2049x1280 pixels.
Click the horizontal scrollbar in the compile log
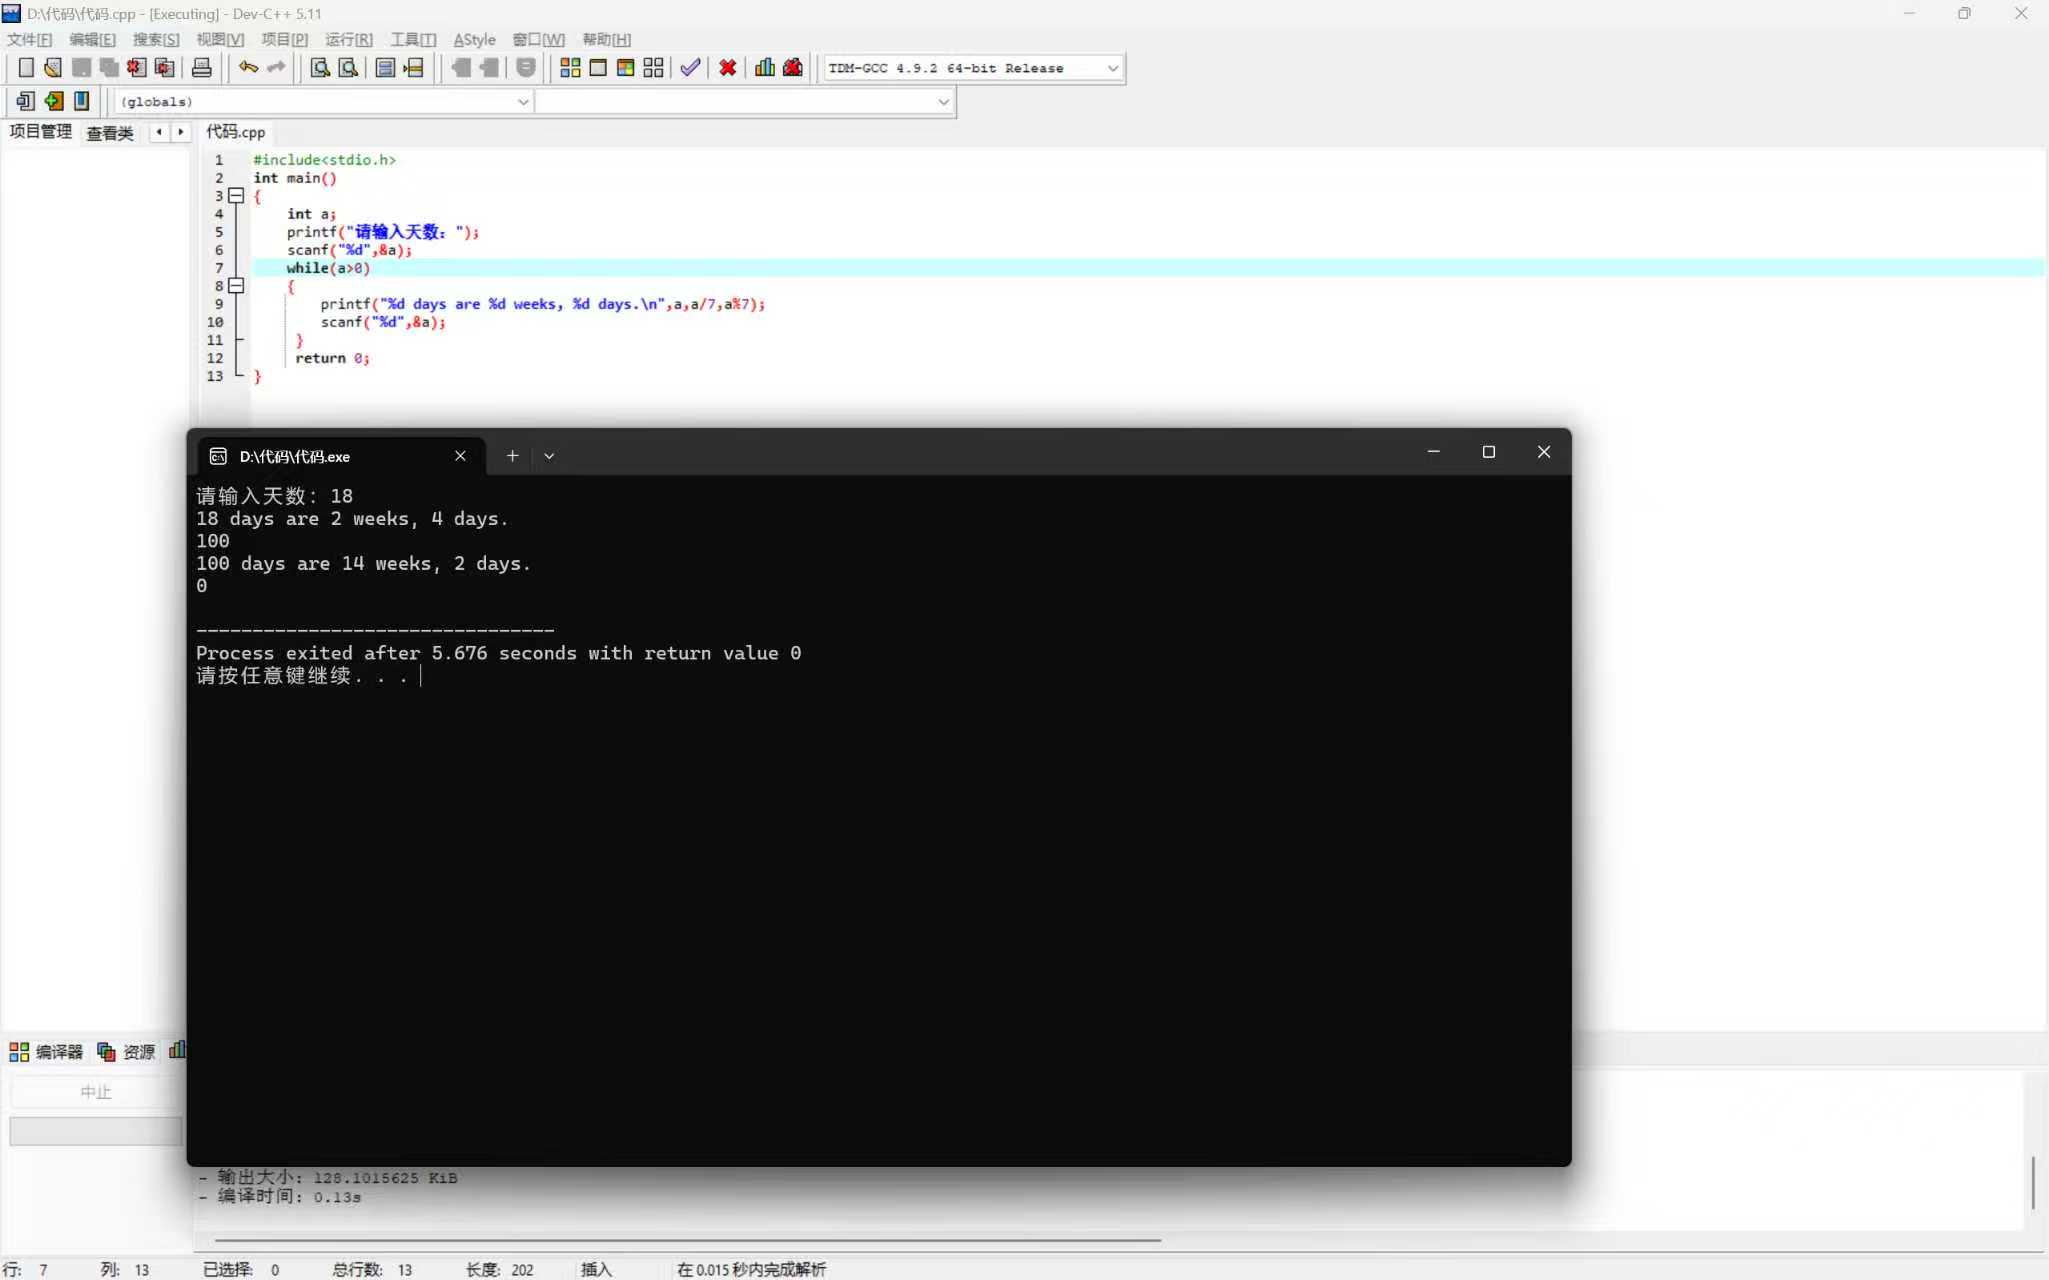click(x=686, y=1240)
